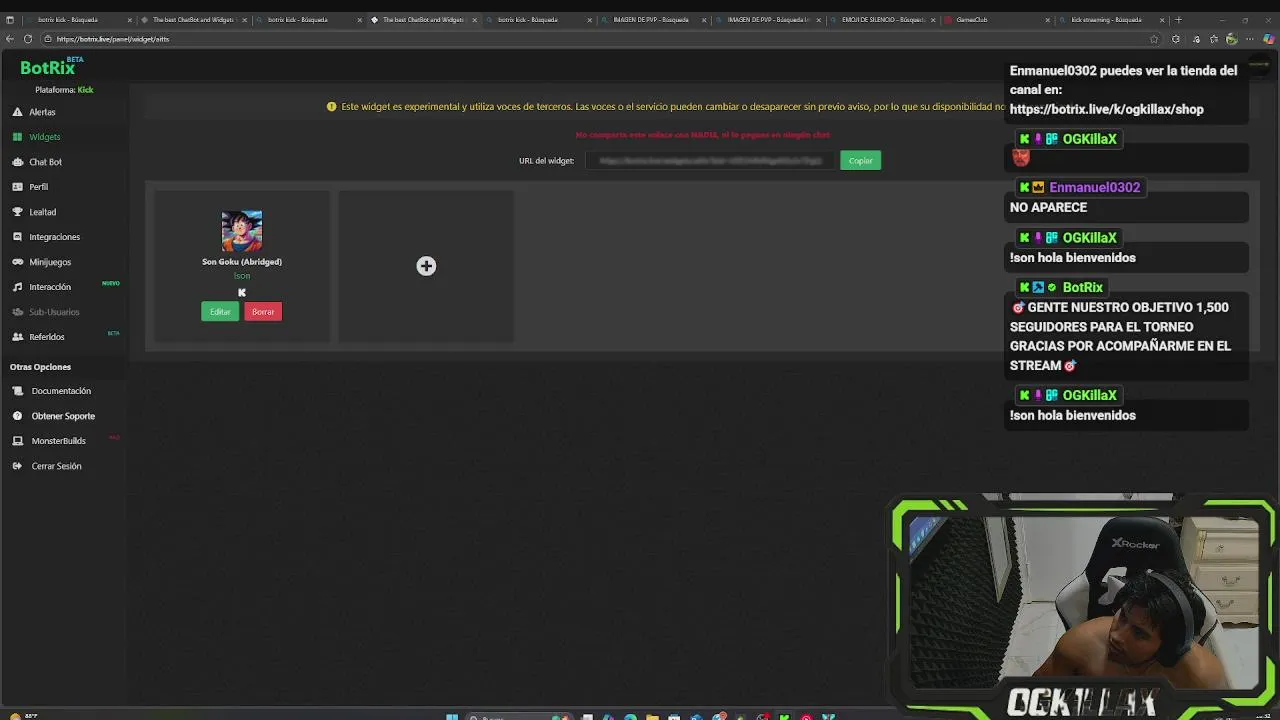Add a new voice with the plus icon
1280x720 pixels.
[426, 266]
